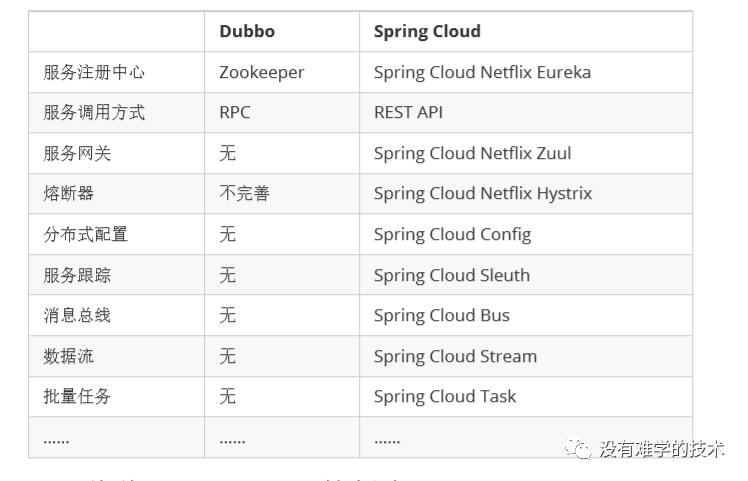Click the 分布式配置 row label

coord(85,234)
